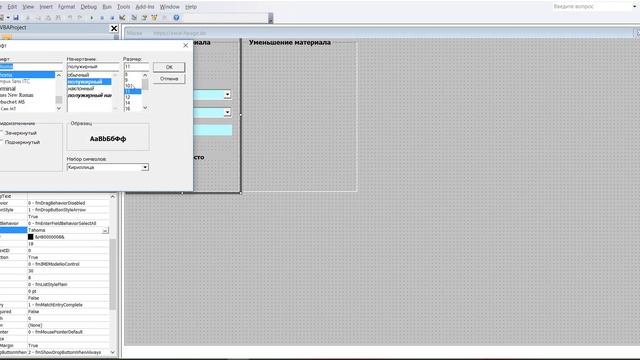Select size 12 in the size list
The width and height of the screenshot is (640, 360).
128,97
